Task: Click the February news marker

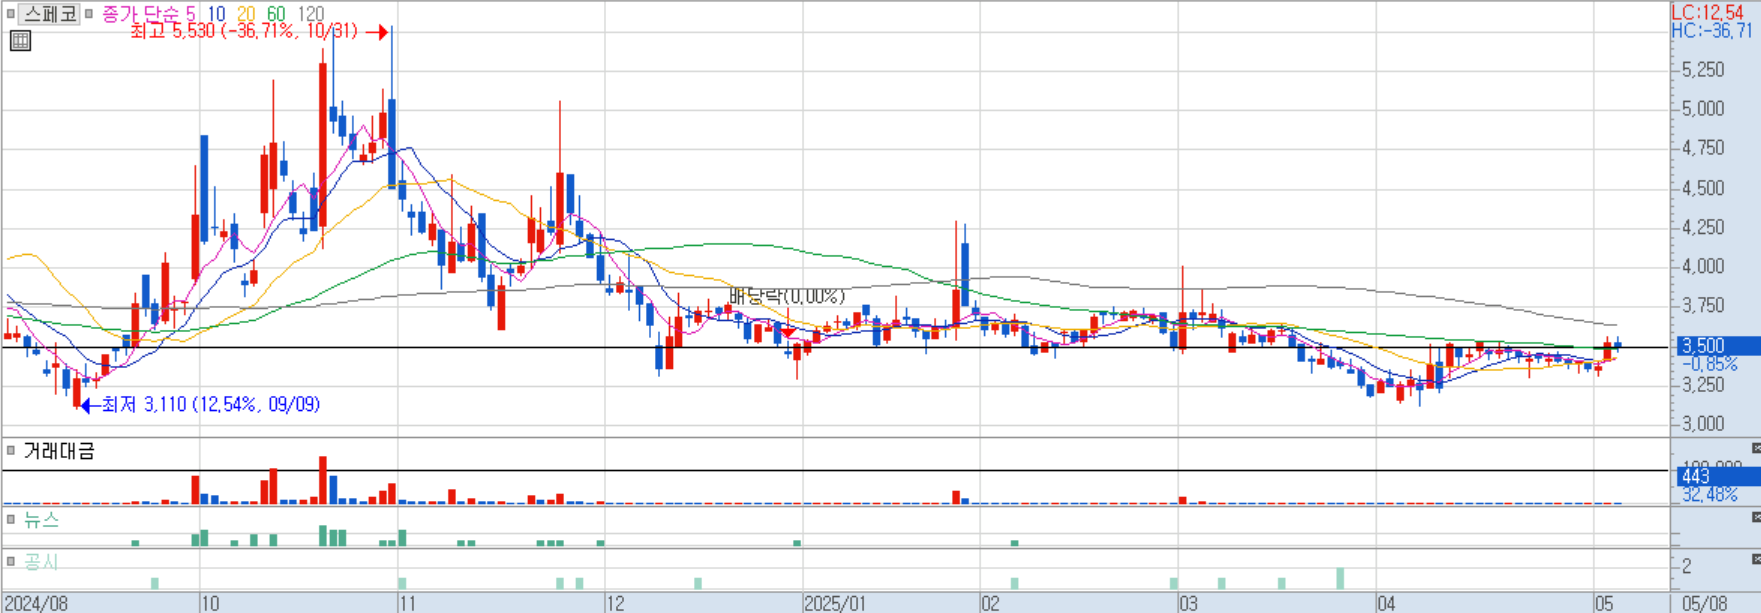Action: (1014, 543)
